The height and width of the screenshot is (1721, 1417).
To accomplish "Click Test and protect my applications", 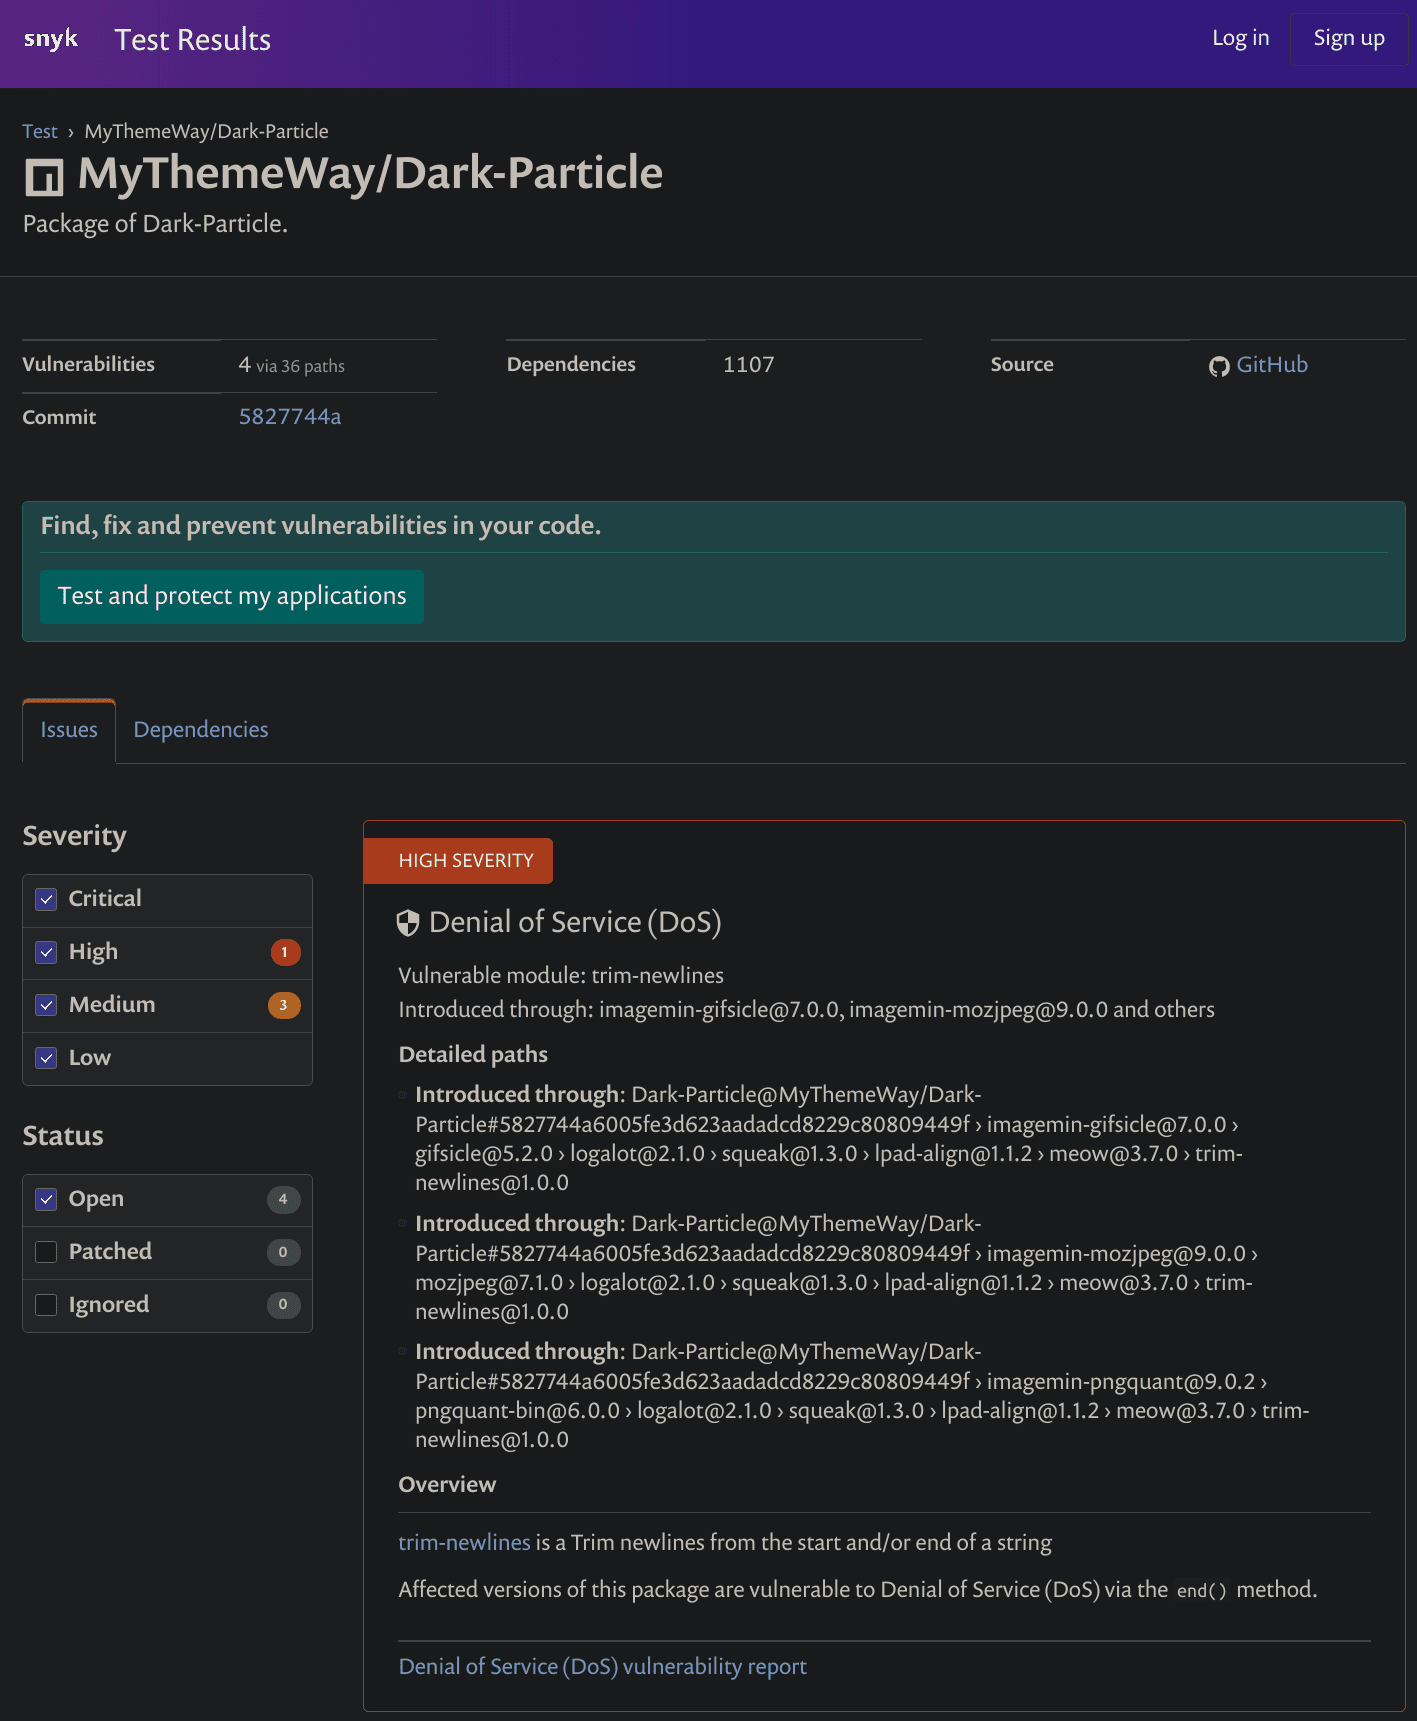I will 232,597.
